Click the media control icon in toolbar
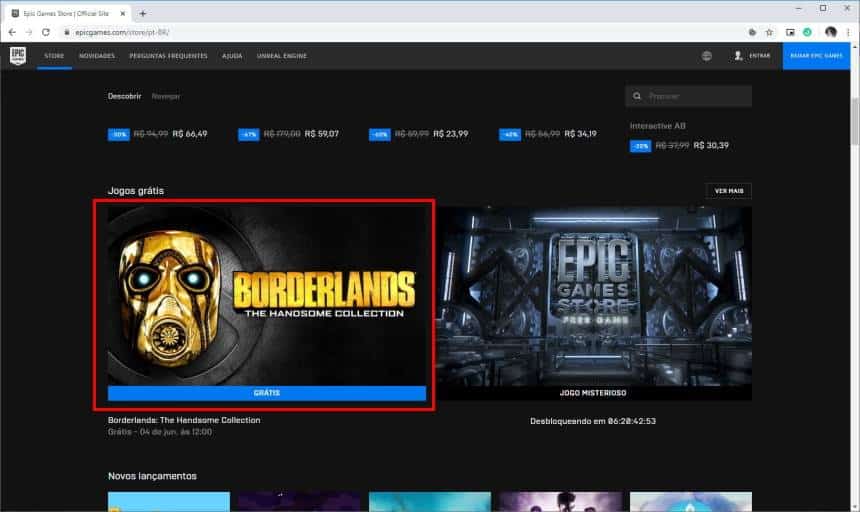The image size is (860, 512). tap(790, 32)
